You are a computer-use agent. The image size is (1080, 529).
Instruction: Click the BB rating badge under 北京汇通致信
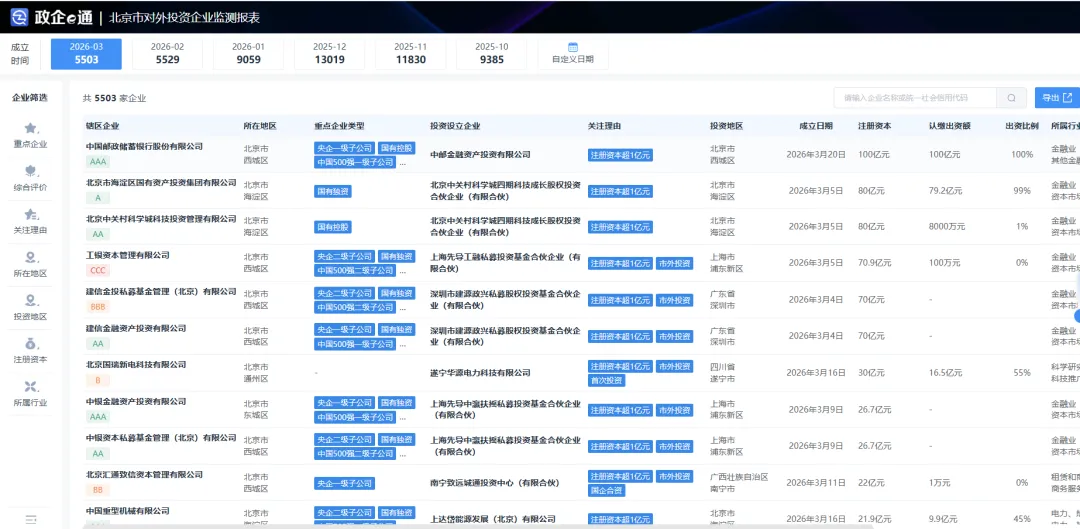pos(96,490)
